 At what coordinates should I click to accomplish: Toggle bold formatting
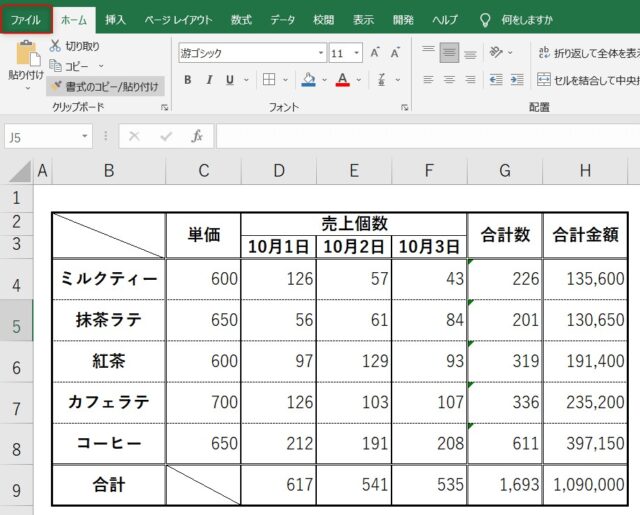(187, 80)
